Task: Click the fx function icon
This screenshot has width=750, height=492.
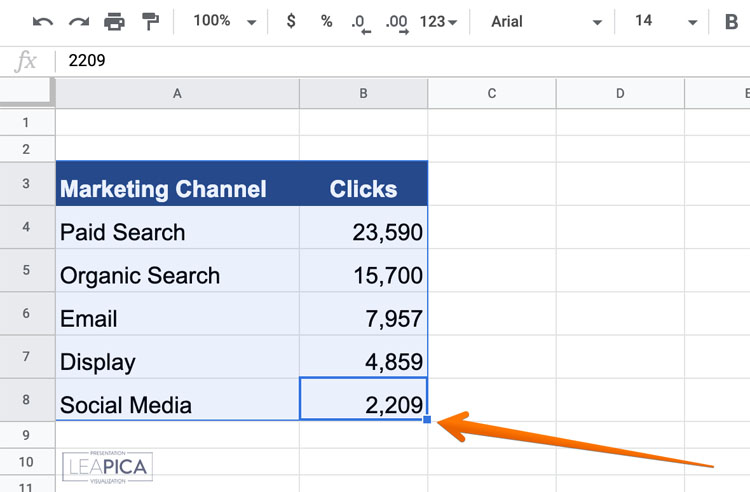Action: [25, 61]
